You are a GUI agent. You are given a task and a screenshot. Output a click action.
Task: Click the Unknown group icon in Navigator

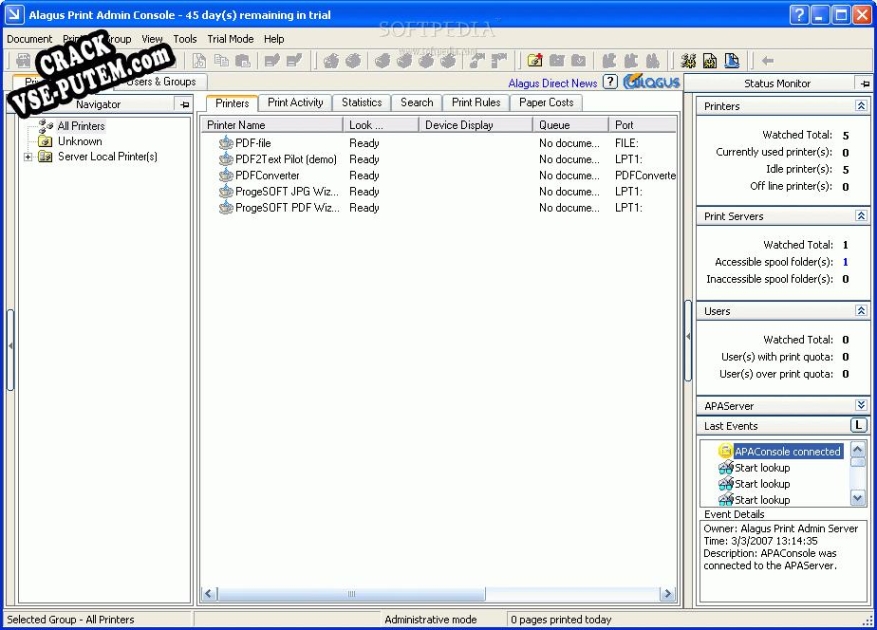point(45,141)
